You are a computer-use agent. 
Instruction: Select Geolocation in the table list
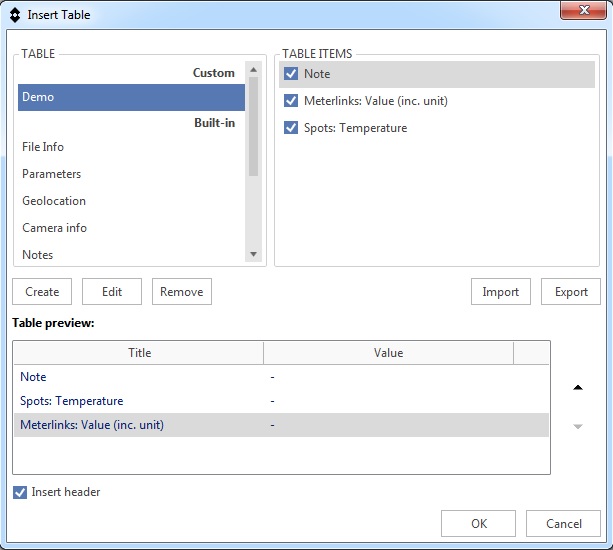(54, 201)
